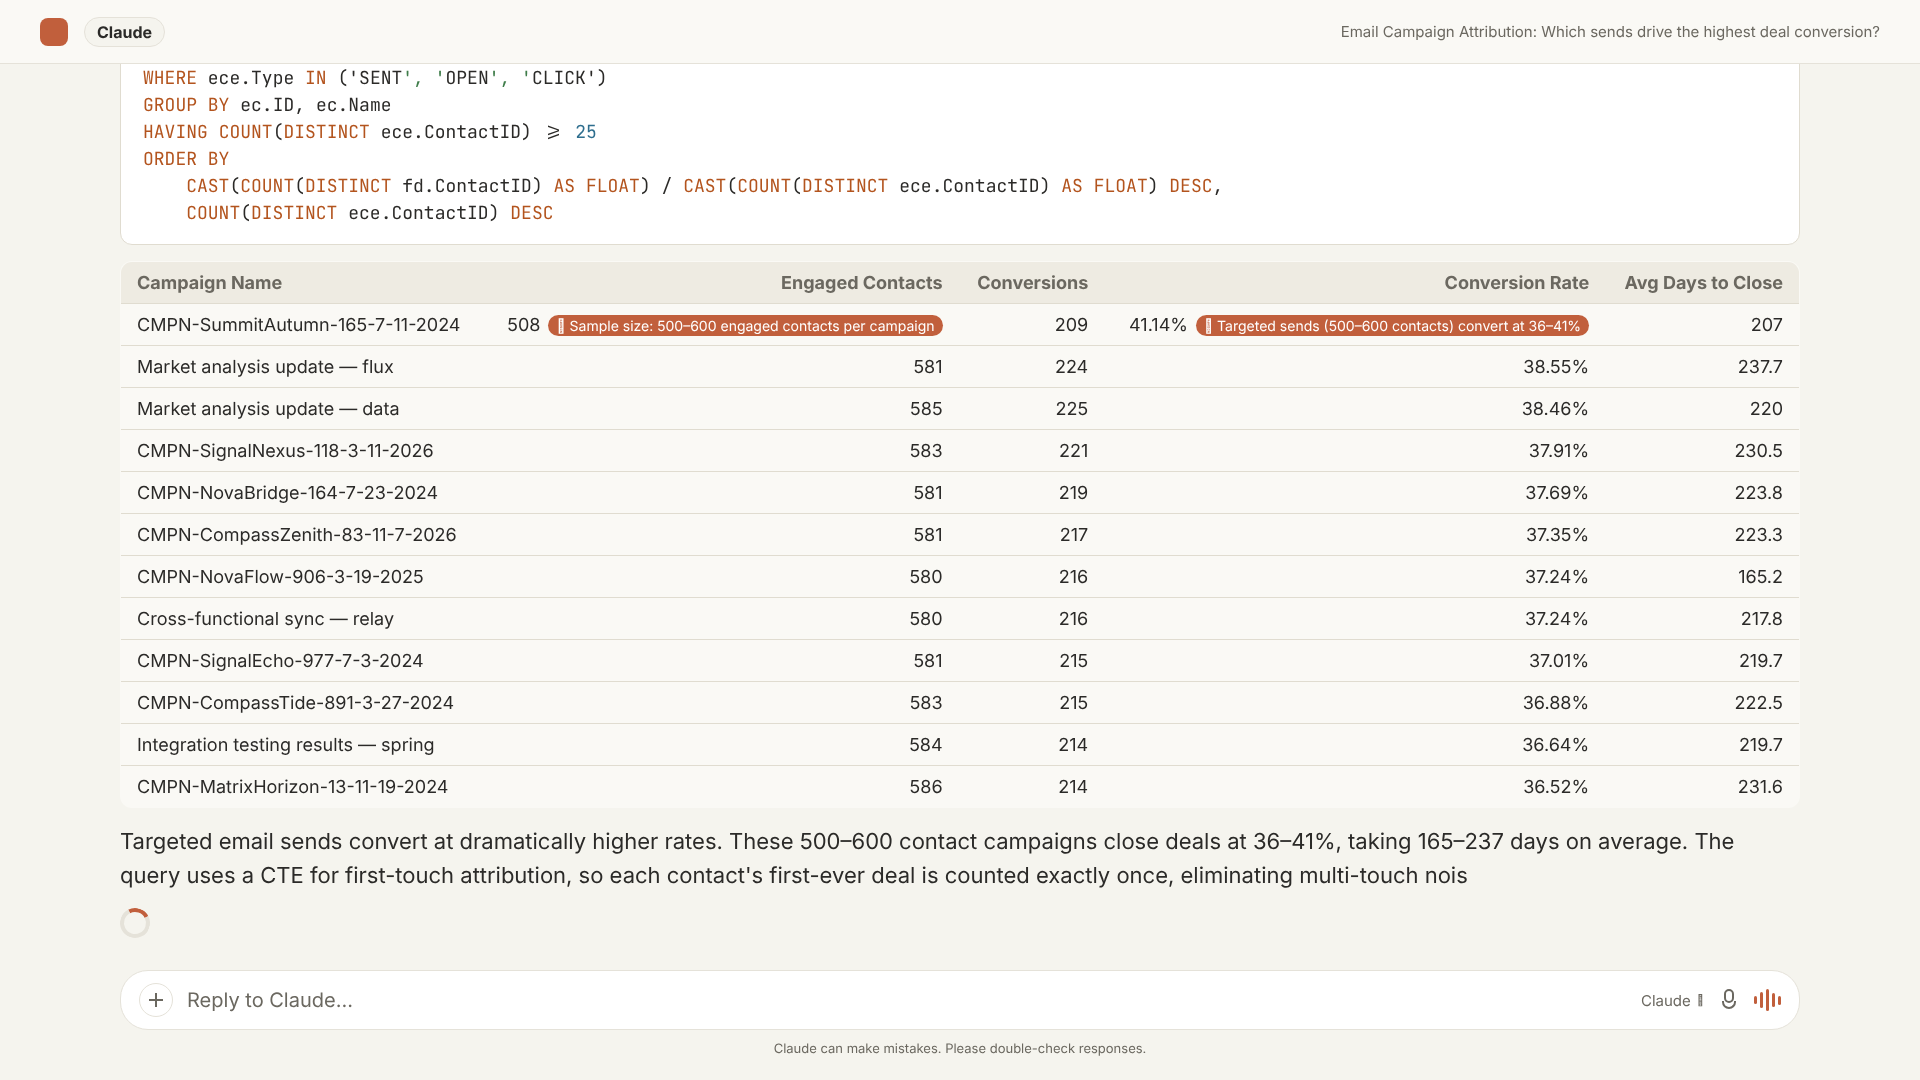Select CMPN-CompassZenith-83-11-7-2026 cell
This screenshot has height=1080, width=1920.
(296, 535)
